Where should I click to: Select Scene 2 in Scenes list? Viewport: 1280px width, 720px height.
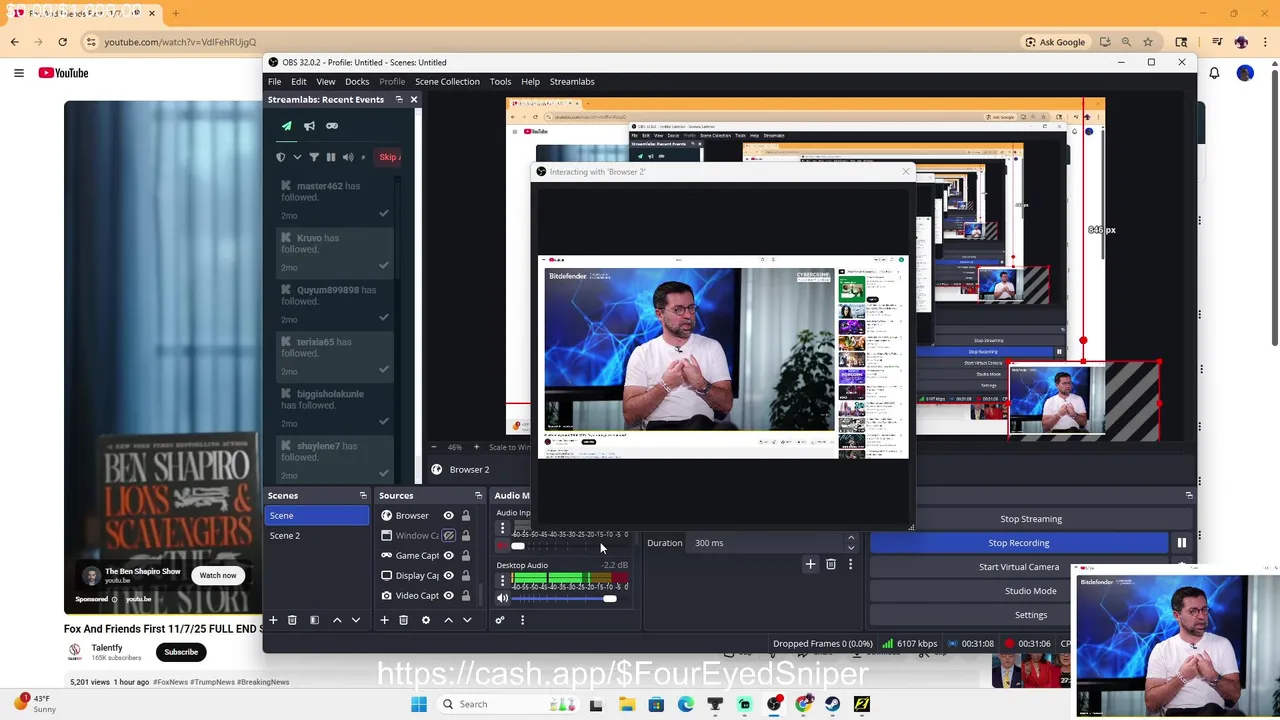click(x=316, y=536)
